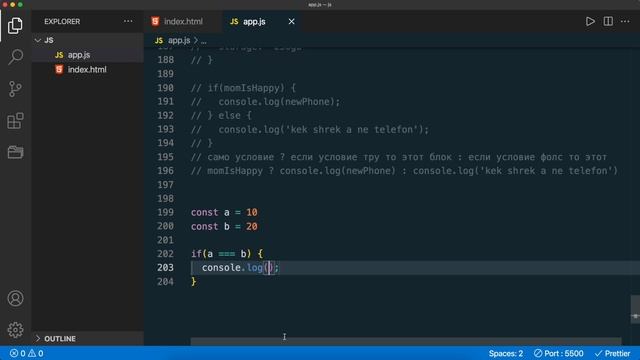Viewport: 640px width, 360px height.
Task: Open the Accounts icon
Action: tap(15, 298)
